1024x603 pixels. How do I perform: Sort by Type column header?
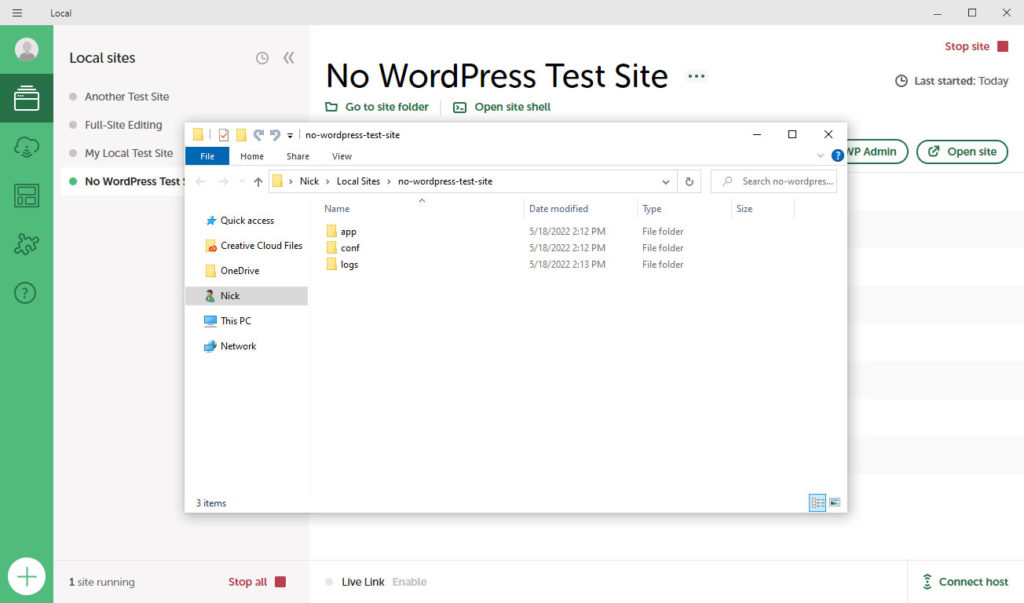[x=652, y=208]
